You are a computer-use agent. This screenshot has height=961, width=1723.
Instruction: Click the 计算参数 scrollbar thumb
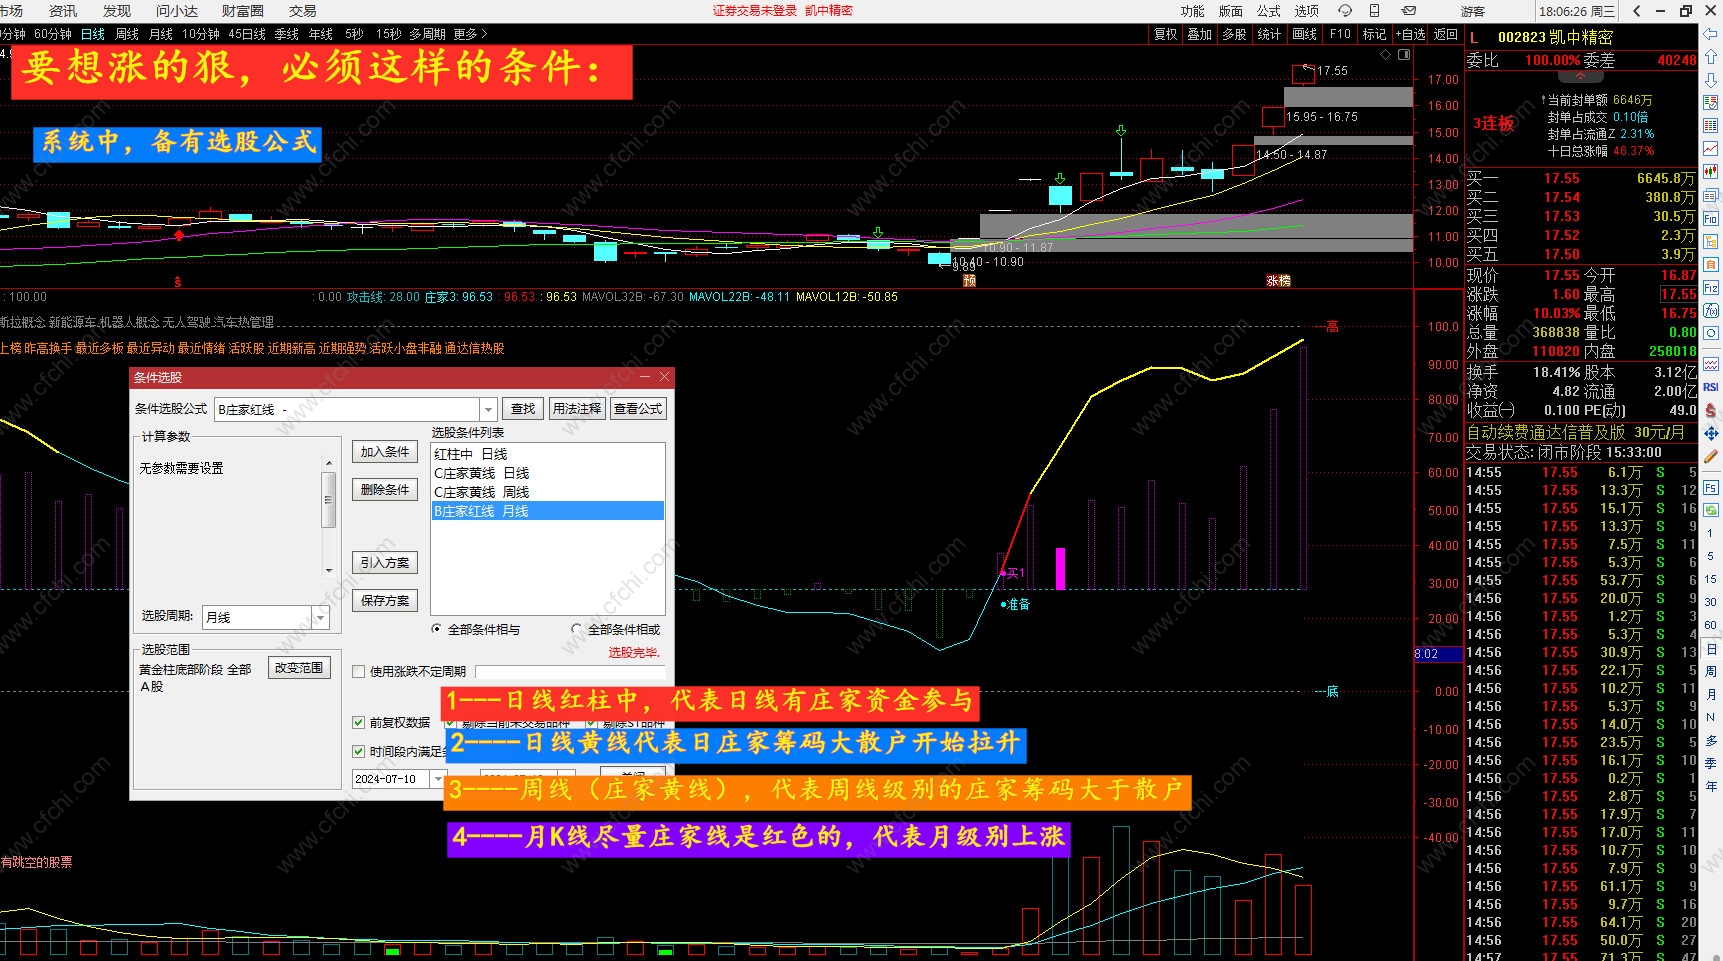point(328,500)
